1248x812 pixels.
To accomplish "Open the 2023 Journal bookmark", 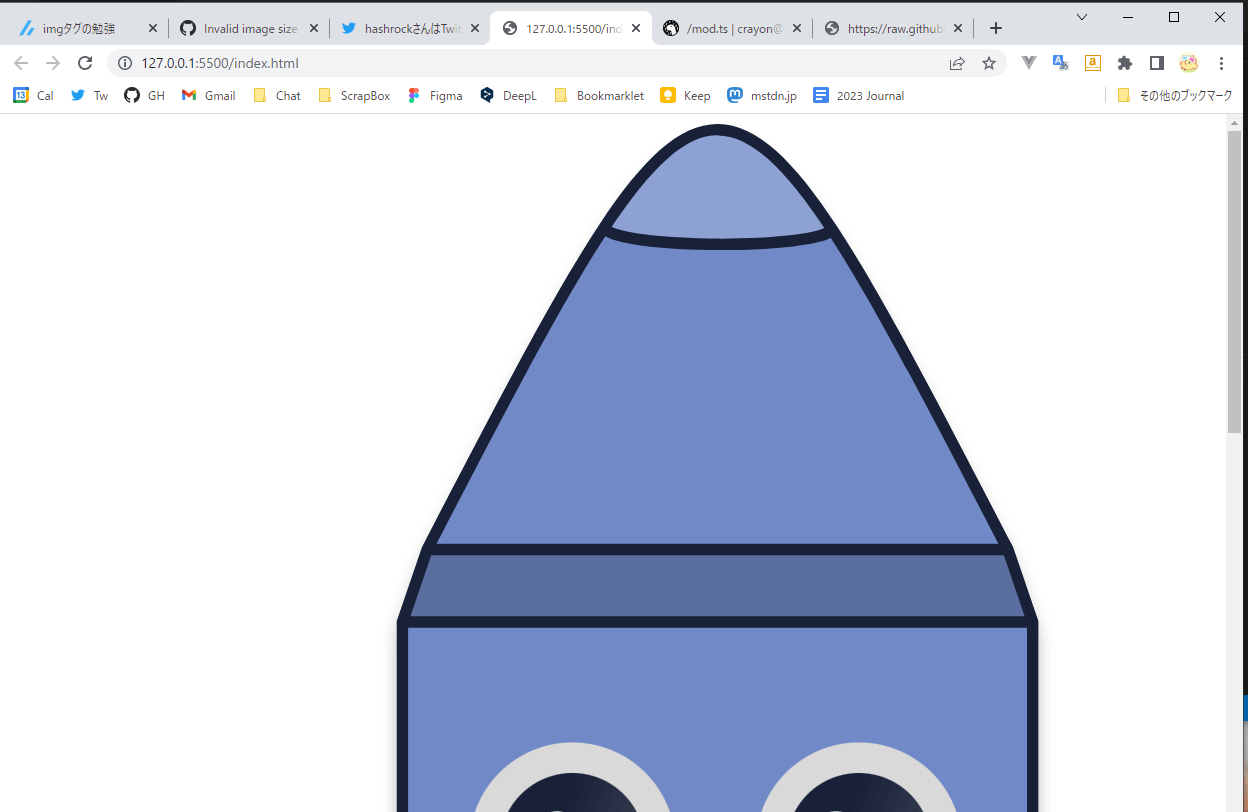I will coord(859,95).
